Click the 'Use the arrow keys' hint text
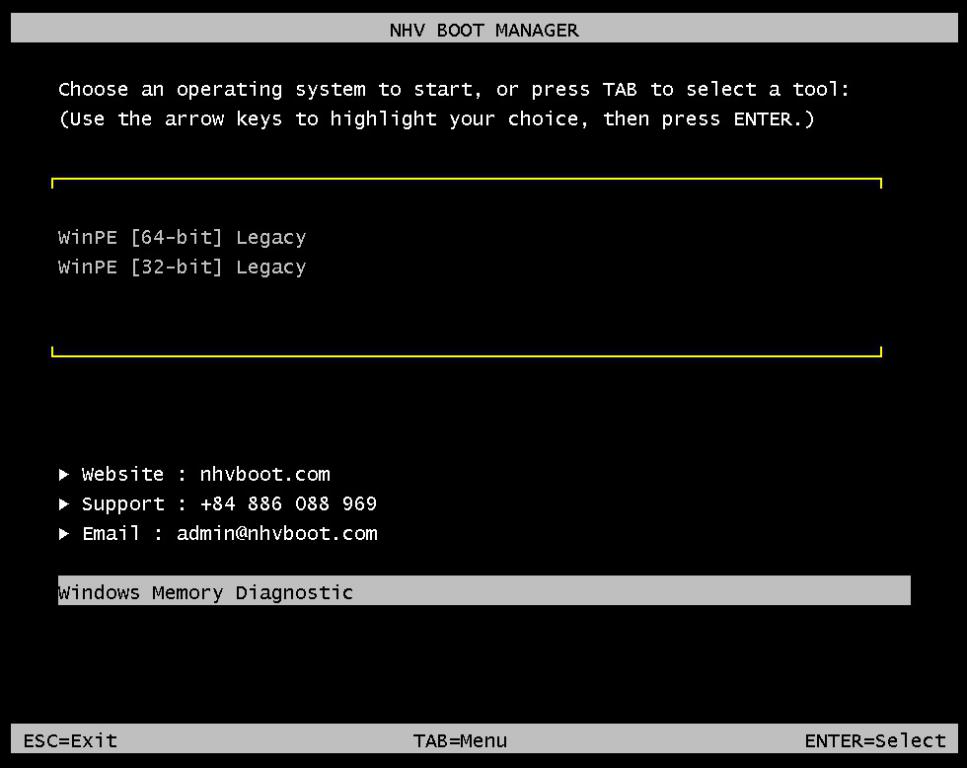967x768 pixels. pyautogui.click(x=436, y=120)
